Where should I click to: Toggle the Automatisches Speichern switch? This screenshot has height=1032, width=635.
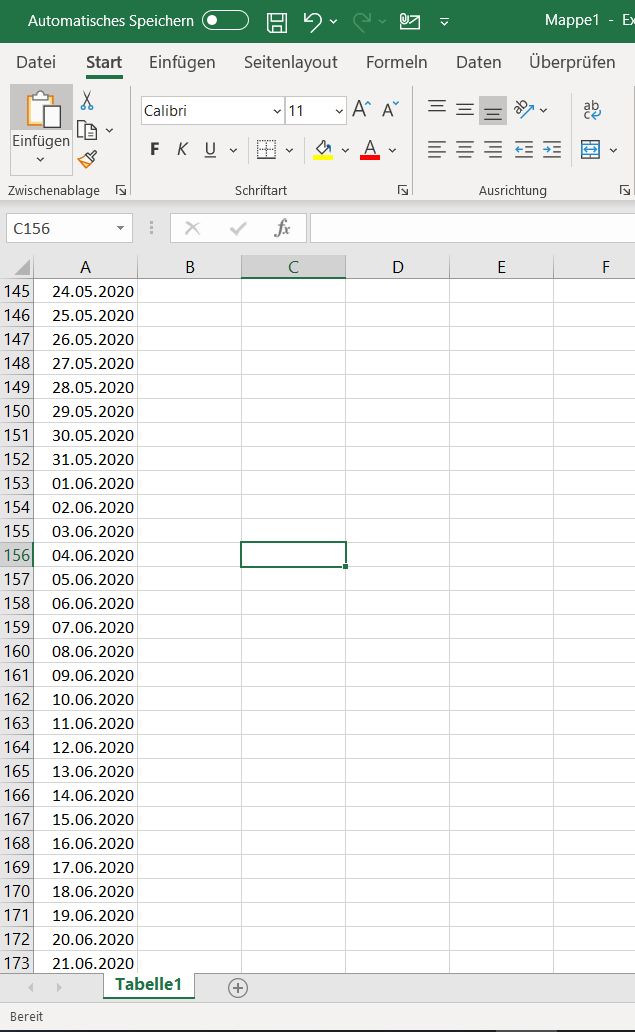pos(225,20)
